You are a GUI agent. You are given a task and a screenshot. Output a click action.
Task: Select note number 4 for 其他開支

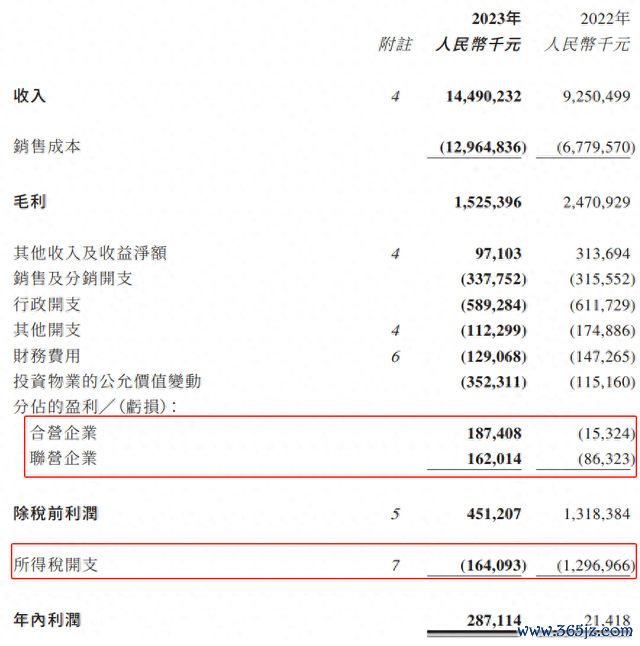coord(396,330)
